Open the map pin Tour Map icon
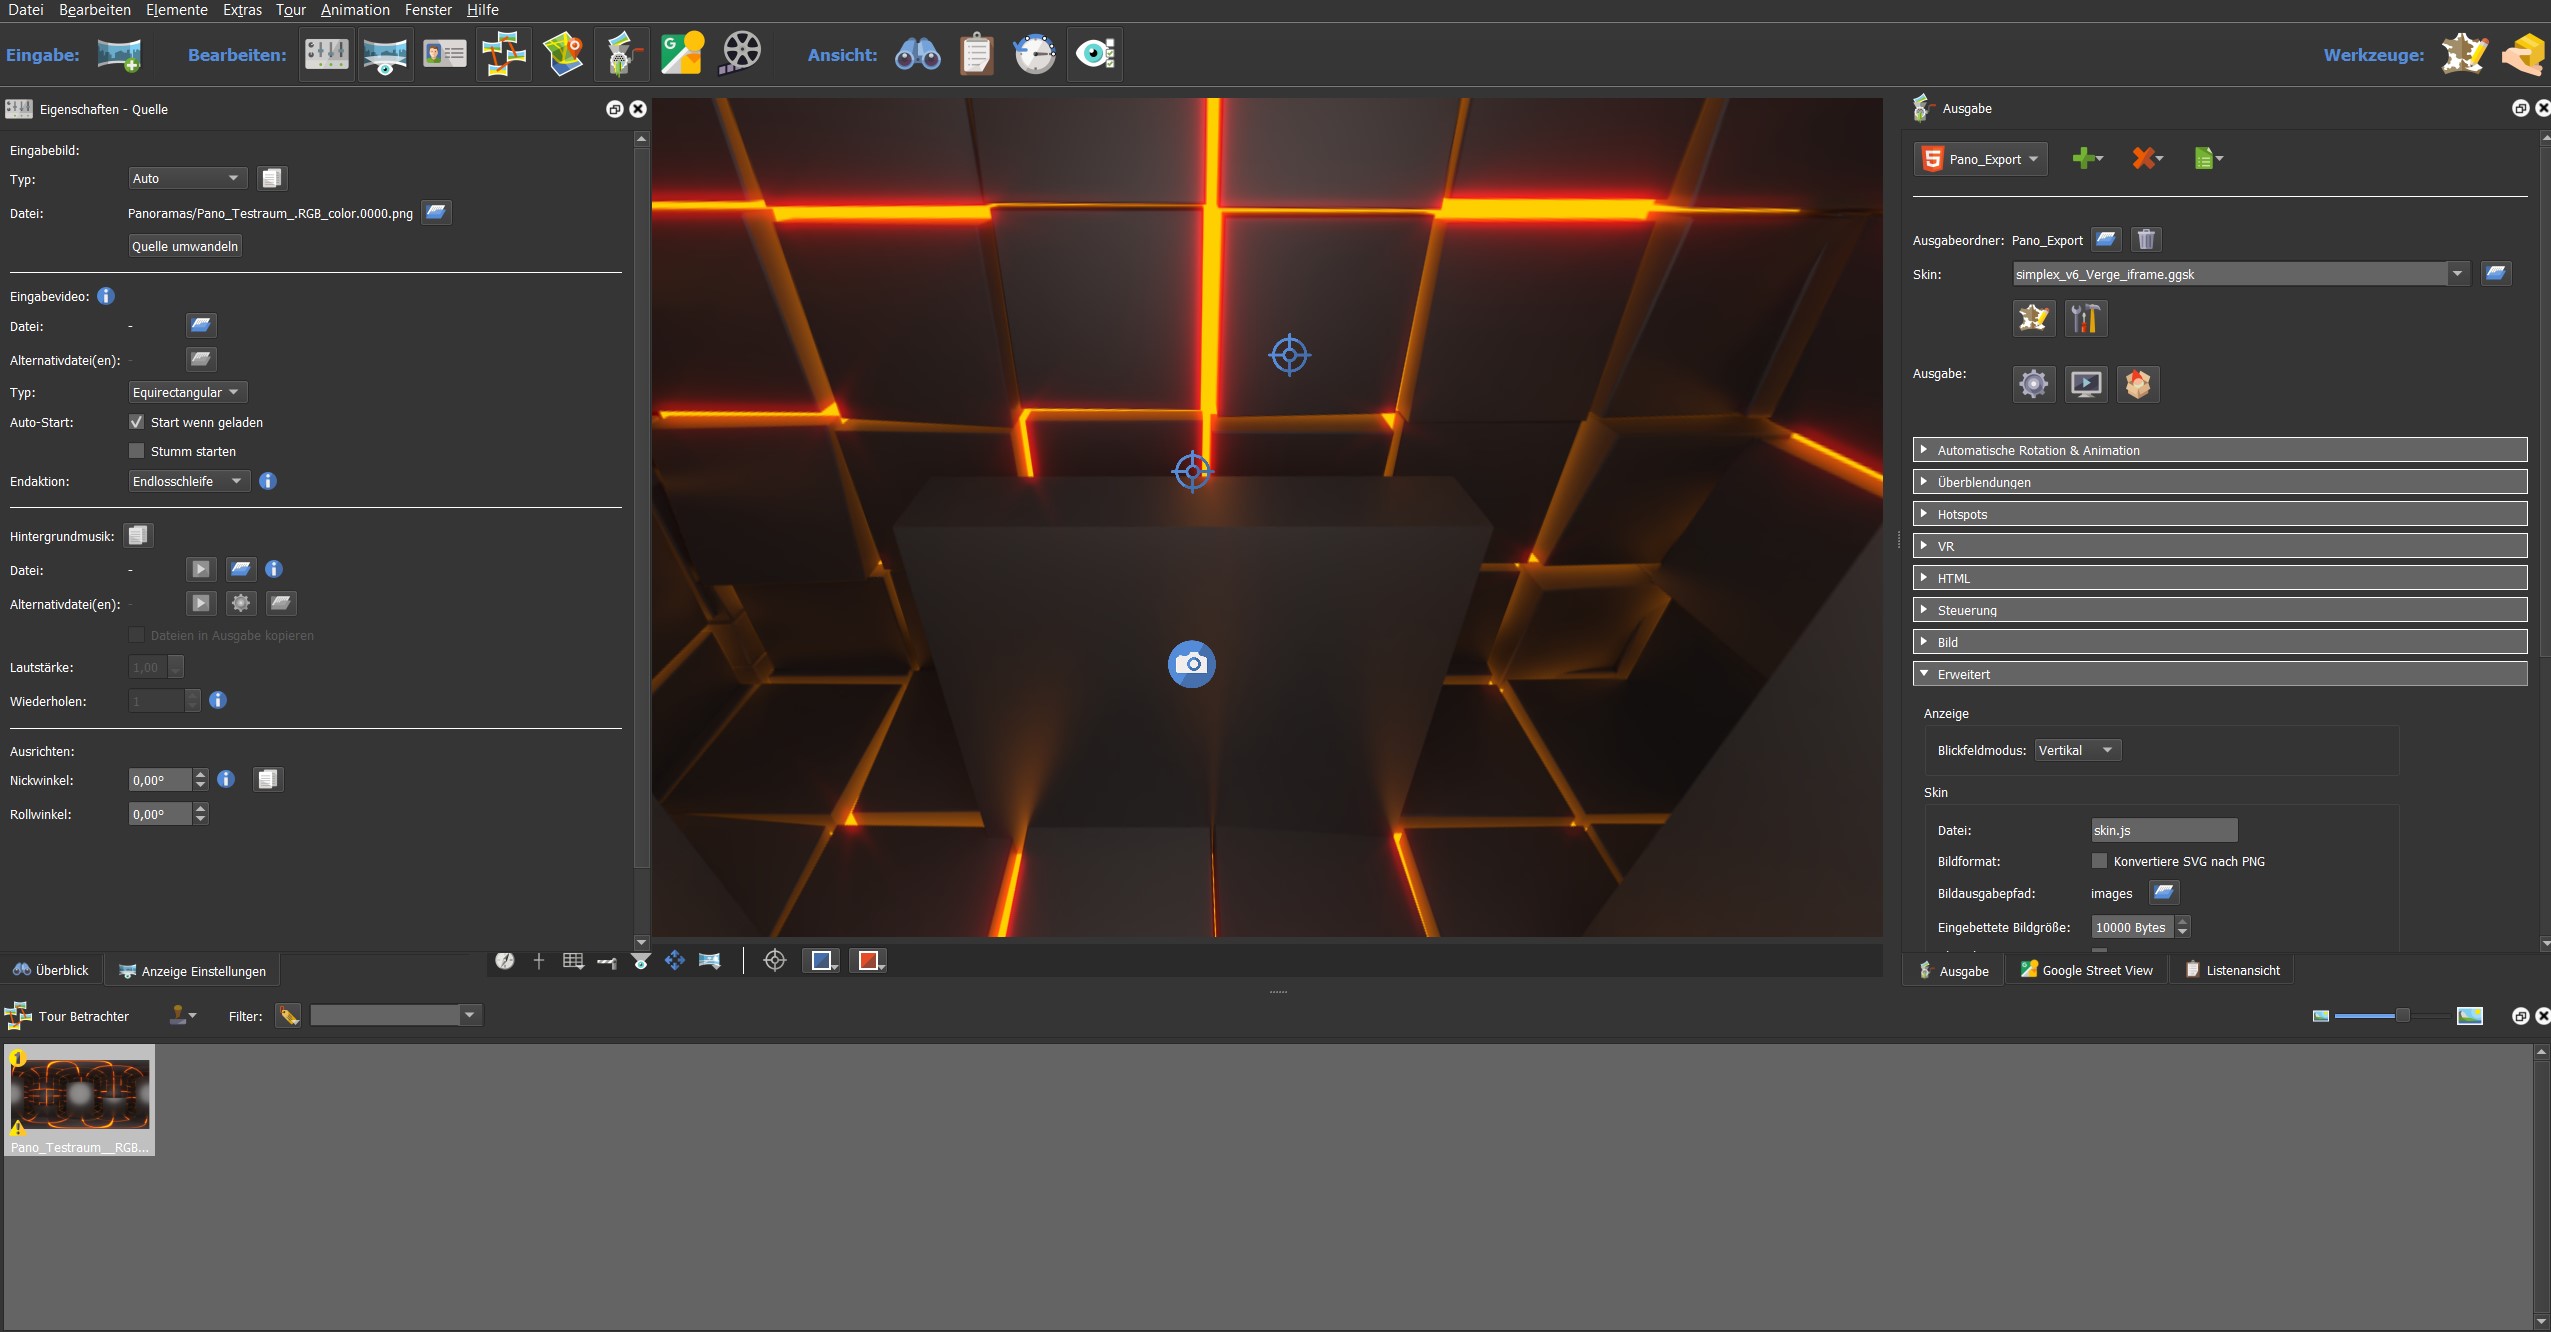2551x1332 pixels. pos(563,54)
